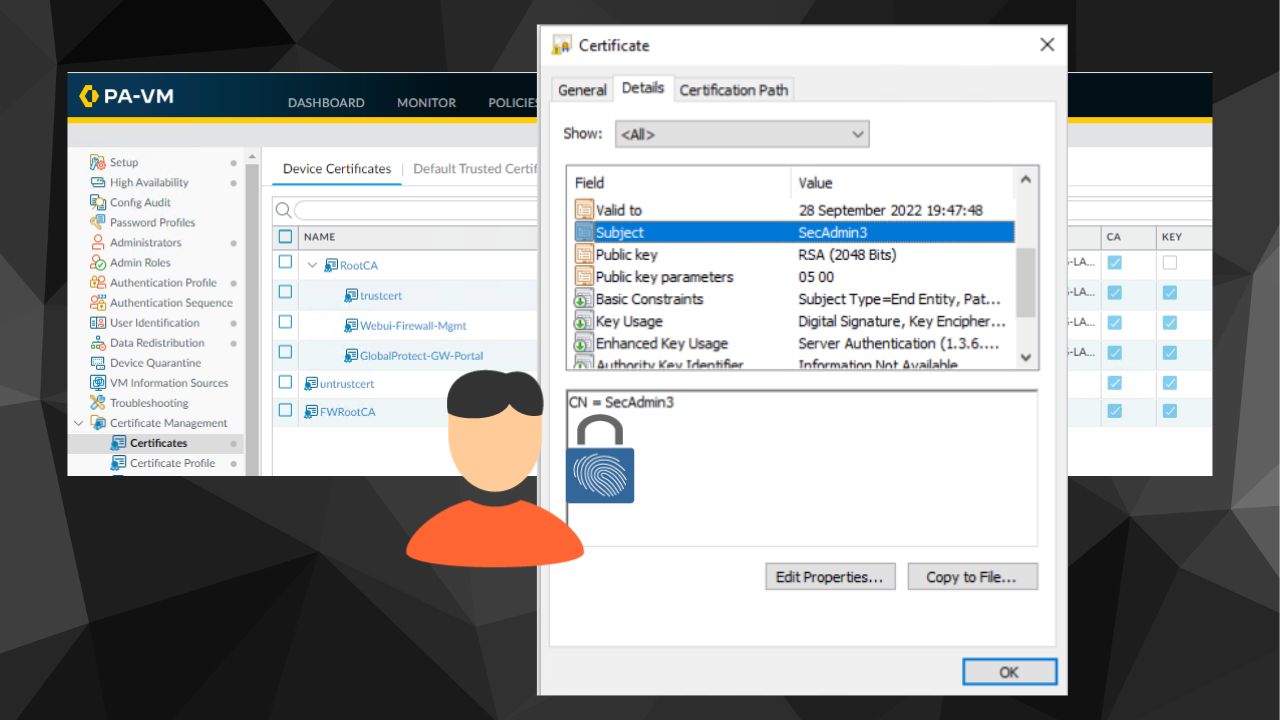Screen dimensions: 1280x720
Task: Open the General certificate tab
Action: point(582,90)
